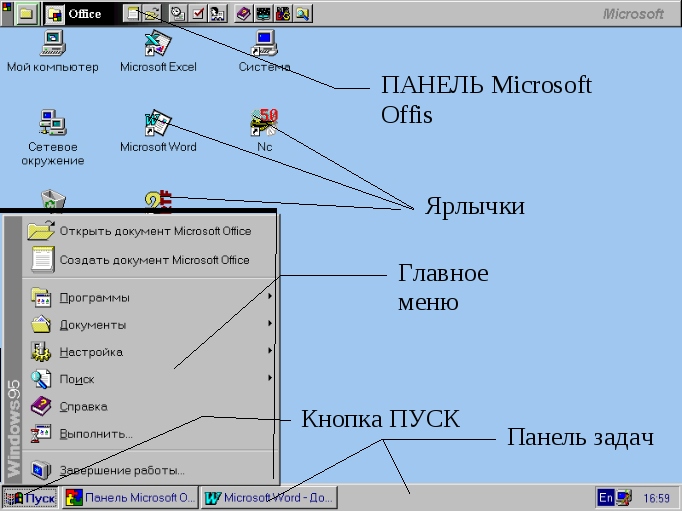The height and width of the screenshot is (511, 682).
Task: Click the clock appointment icon
Action: [177, 14]
